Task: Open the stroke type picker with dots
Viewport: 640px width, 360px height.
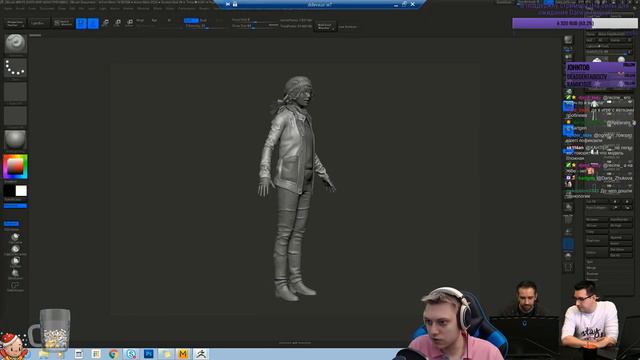Action: (16, 68)
